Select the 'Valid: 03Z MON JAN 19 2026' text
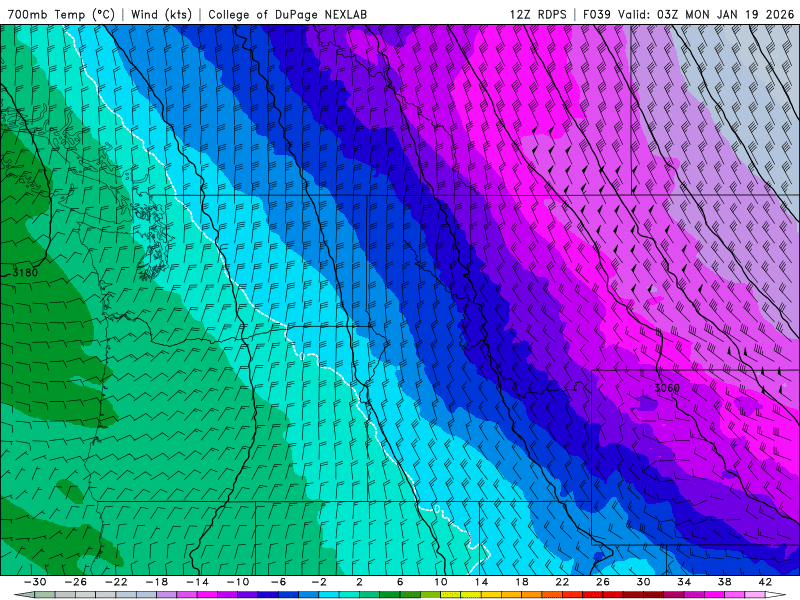The height and width of the screenshot is (600, 800). pyautogui.click(x=706, y=14)
